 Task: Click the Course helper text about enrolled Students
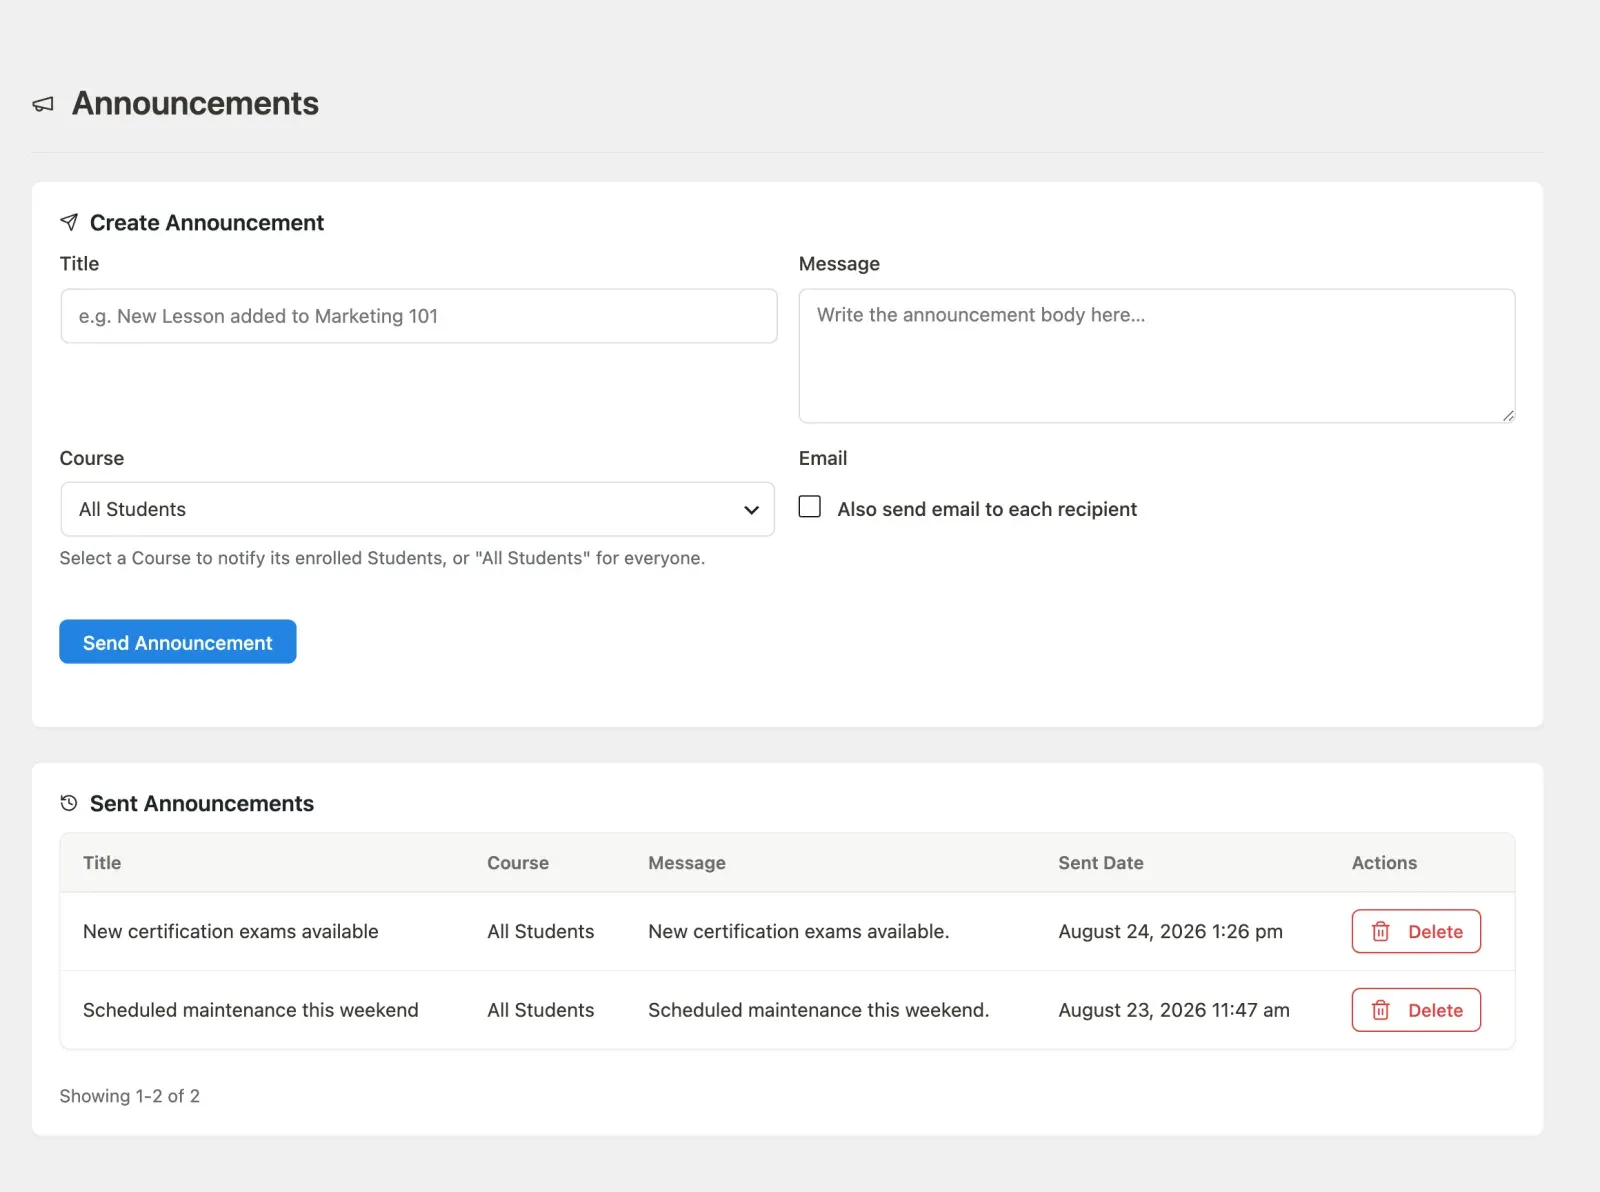[x=382, y=558]
